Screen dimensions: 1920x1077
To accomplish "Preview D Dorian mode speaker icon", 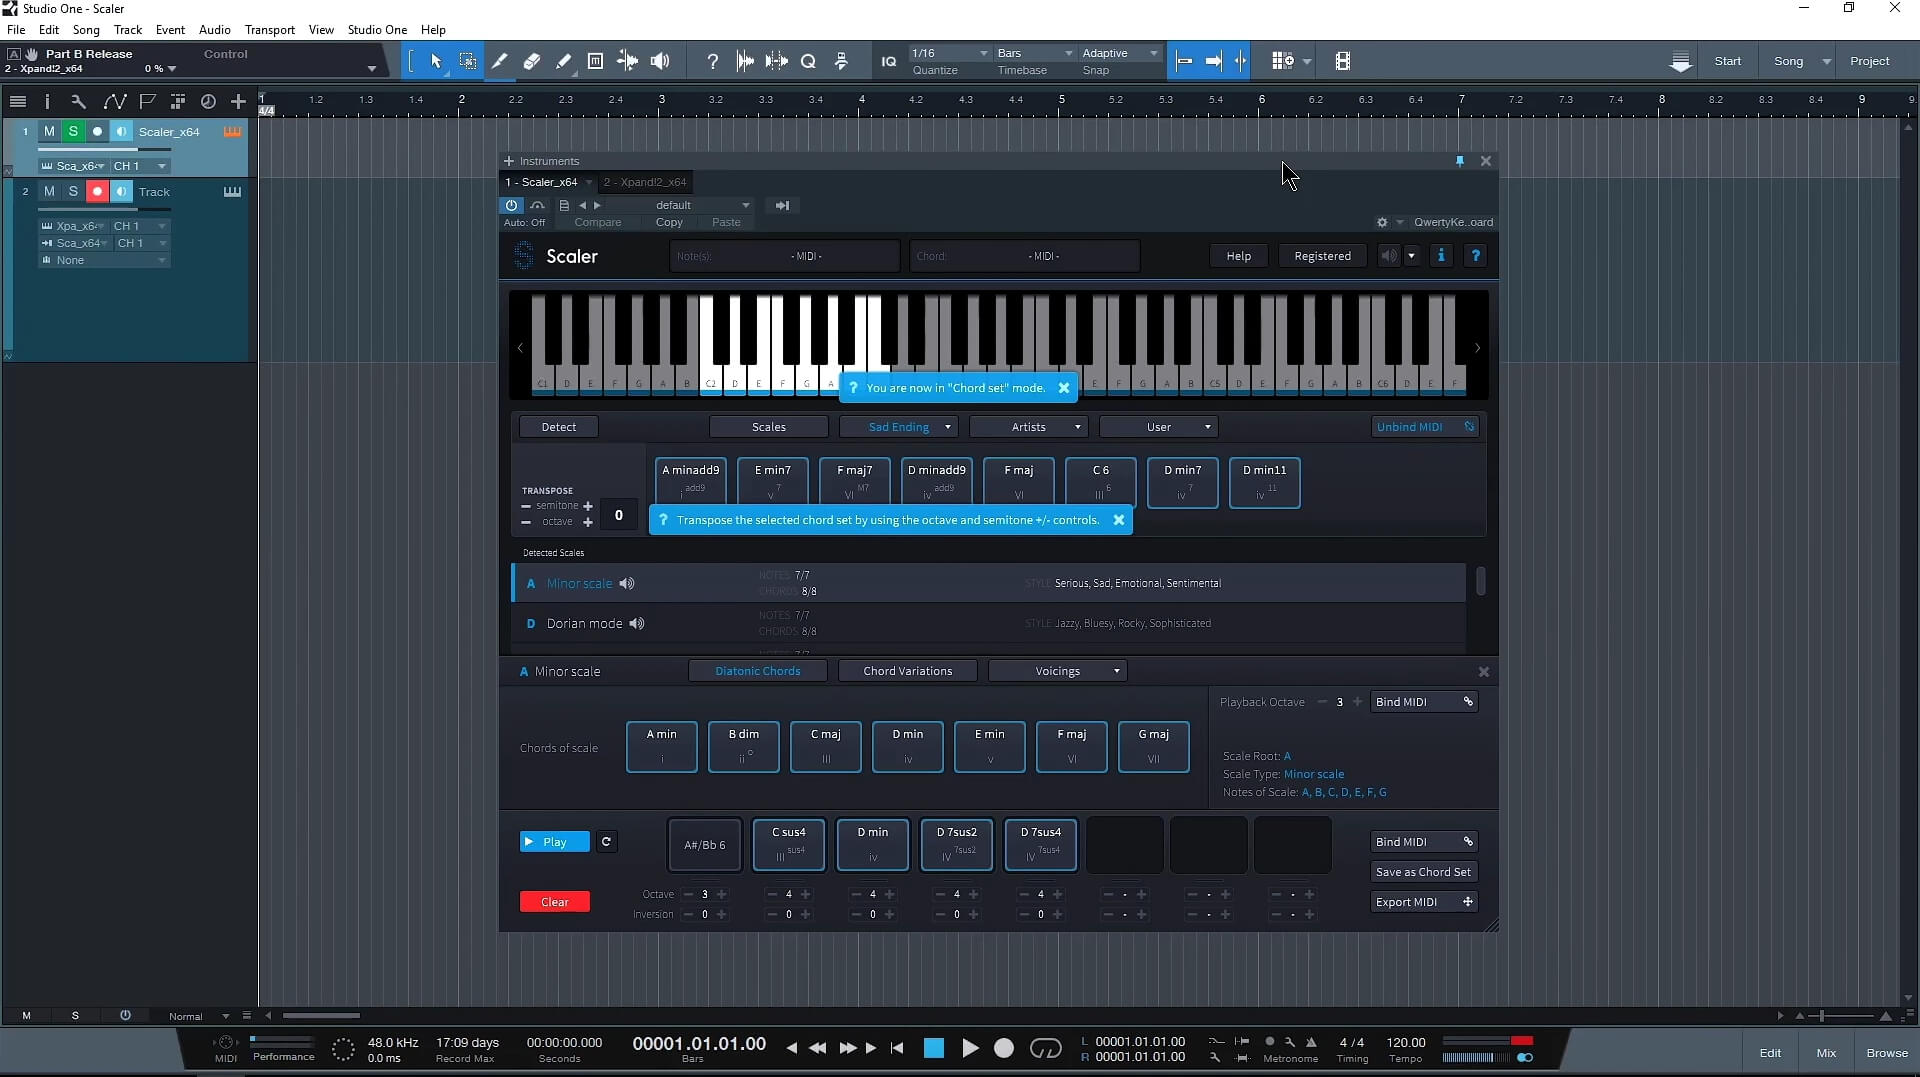I will click(x=637, y=623).
